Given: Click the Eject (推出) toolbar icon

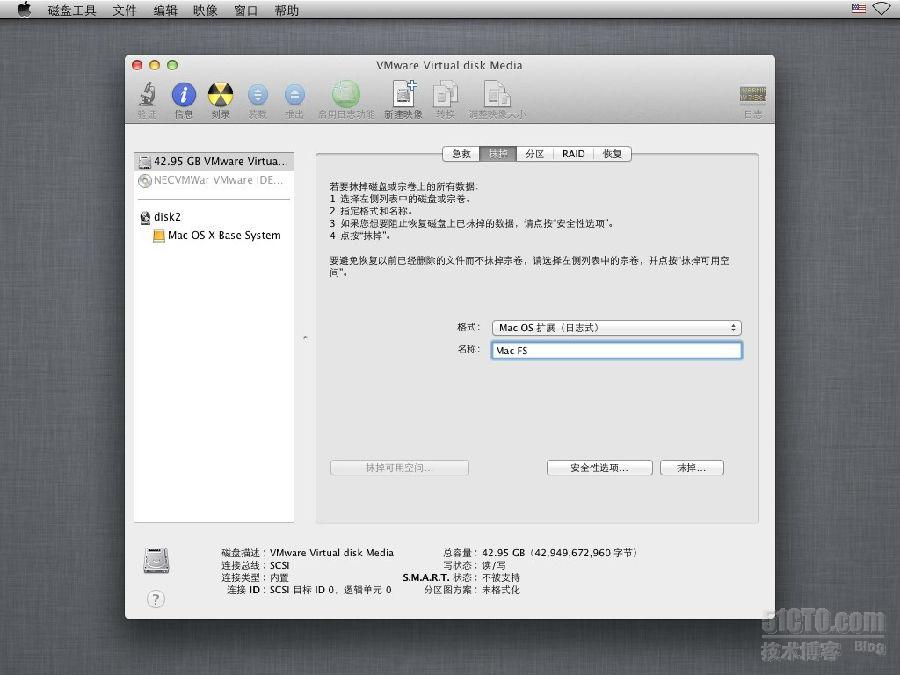Looking at the screenshot, I should point(294,95).
